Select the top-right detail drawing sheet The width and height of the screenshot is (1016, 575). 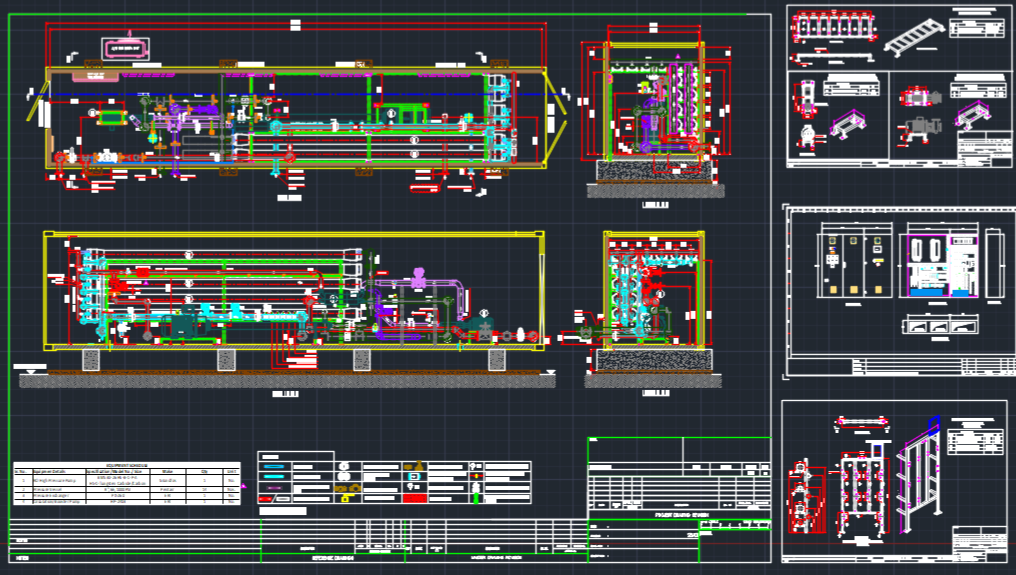click(x=898, y=86)
